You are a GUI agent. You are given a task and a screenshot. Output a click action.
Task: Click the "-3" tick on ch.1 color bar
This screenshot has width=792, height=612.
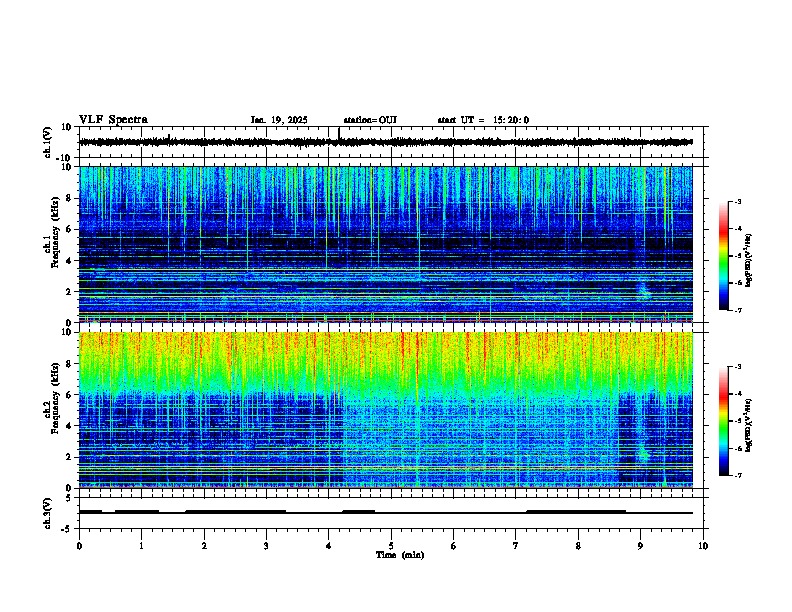[737, 201]
